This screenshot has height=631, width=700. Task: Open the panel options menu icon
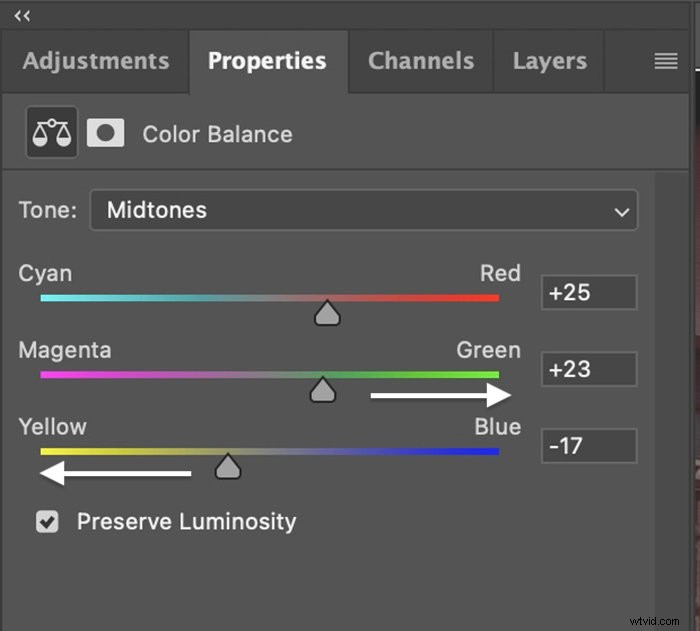click(666, 61)
